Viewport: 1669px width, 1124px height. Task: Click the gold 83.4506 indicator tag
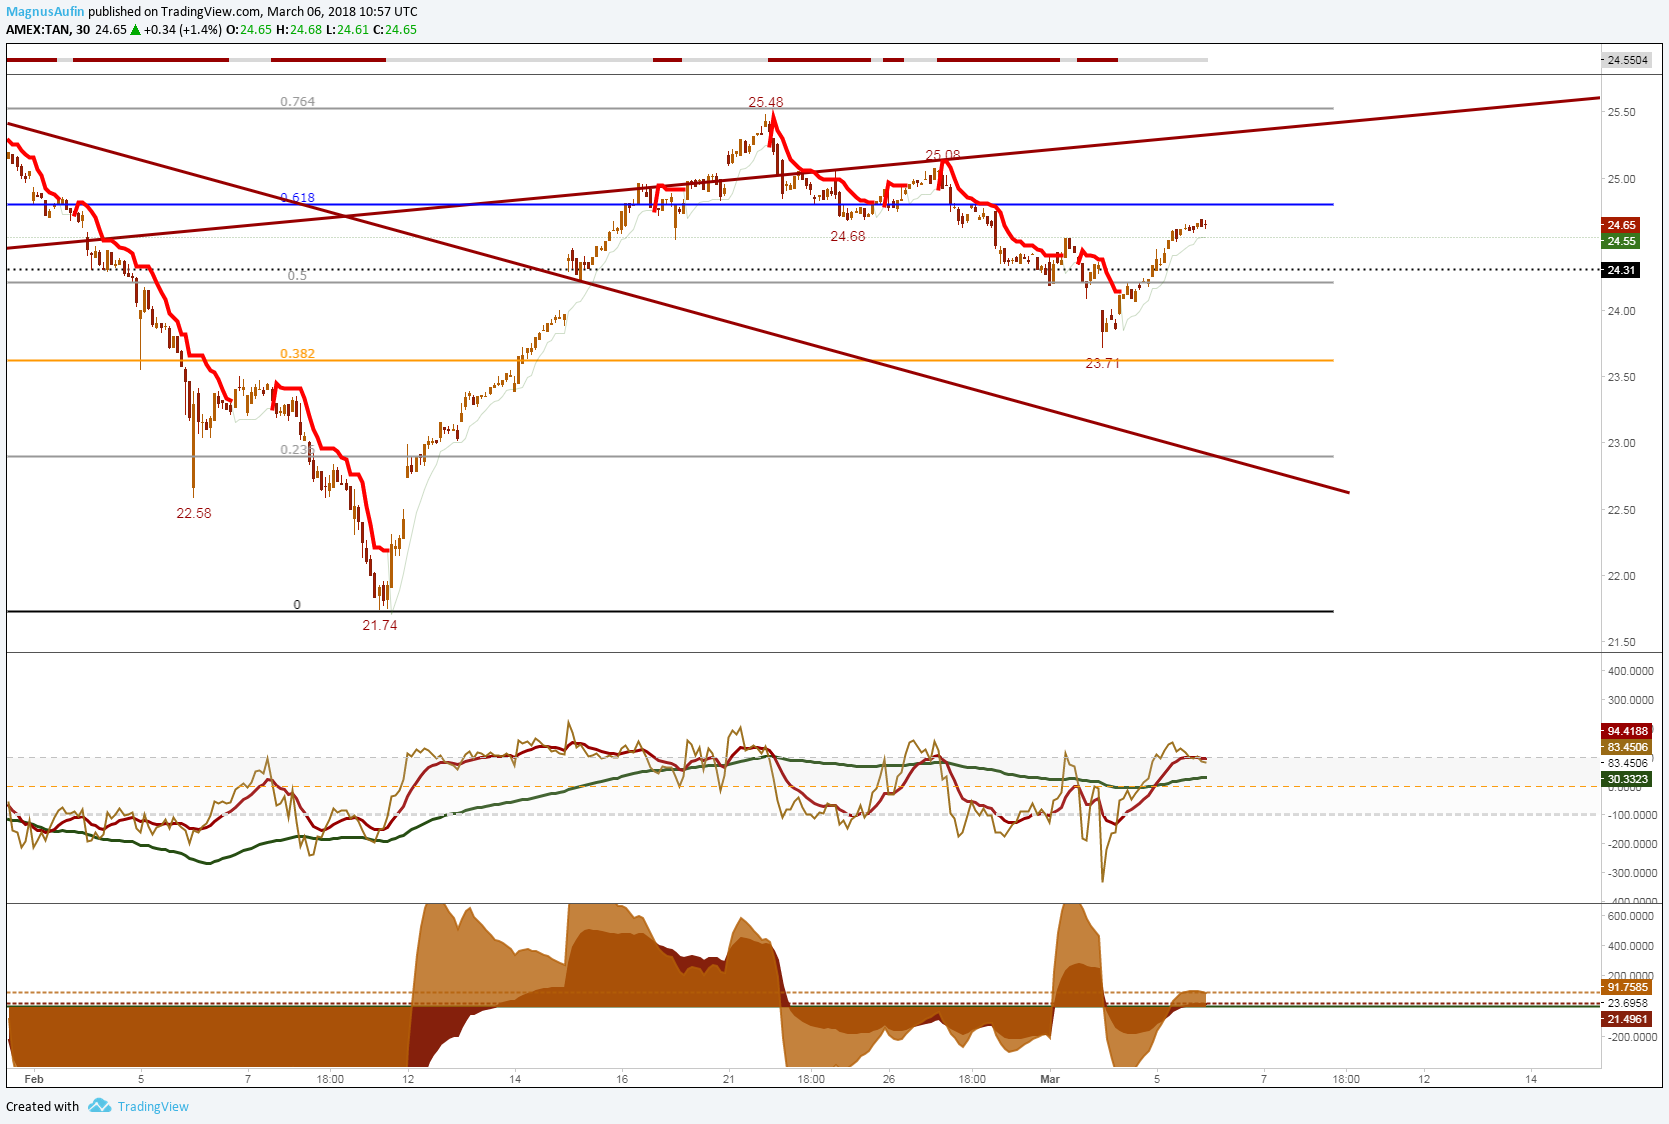click(x=1627, y=747)
